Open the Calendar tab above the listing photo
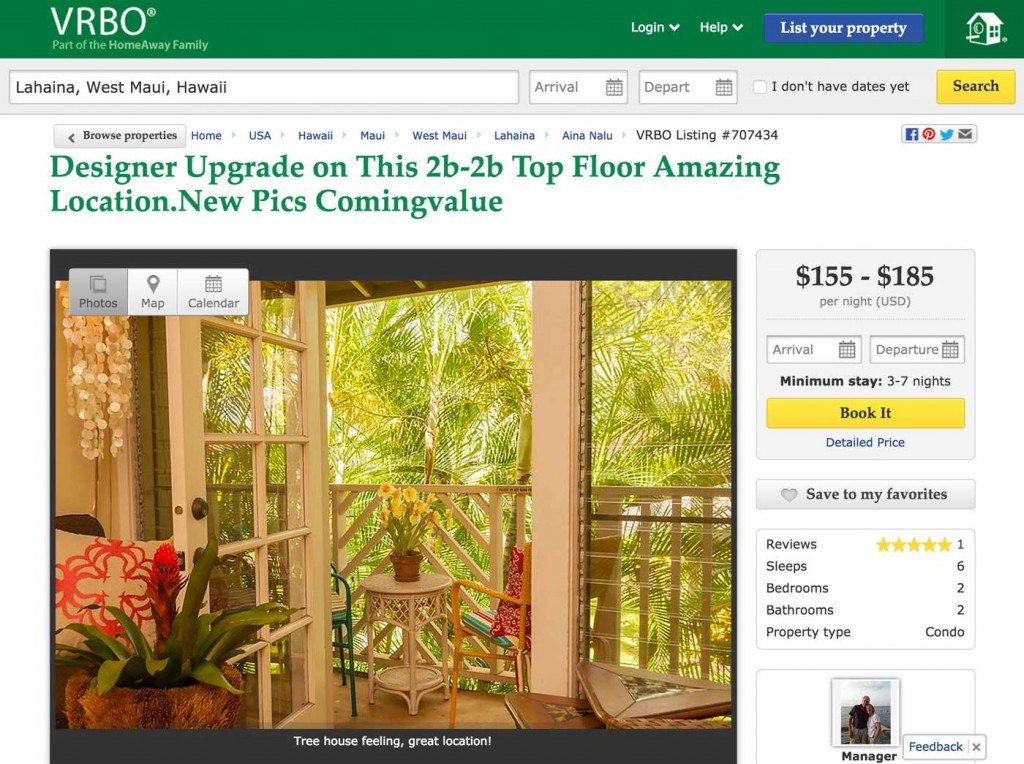1024x764 pixels. 213,291
